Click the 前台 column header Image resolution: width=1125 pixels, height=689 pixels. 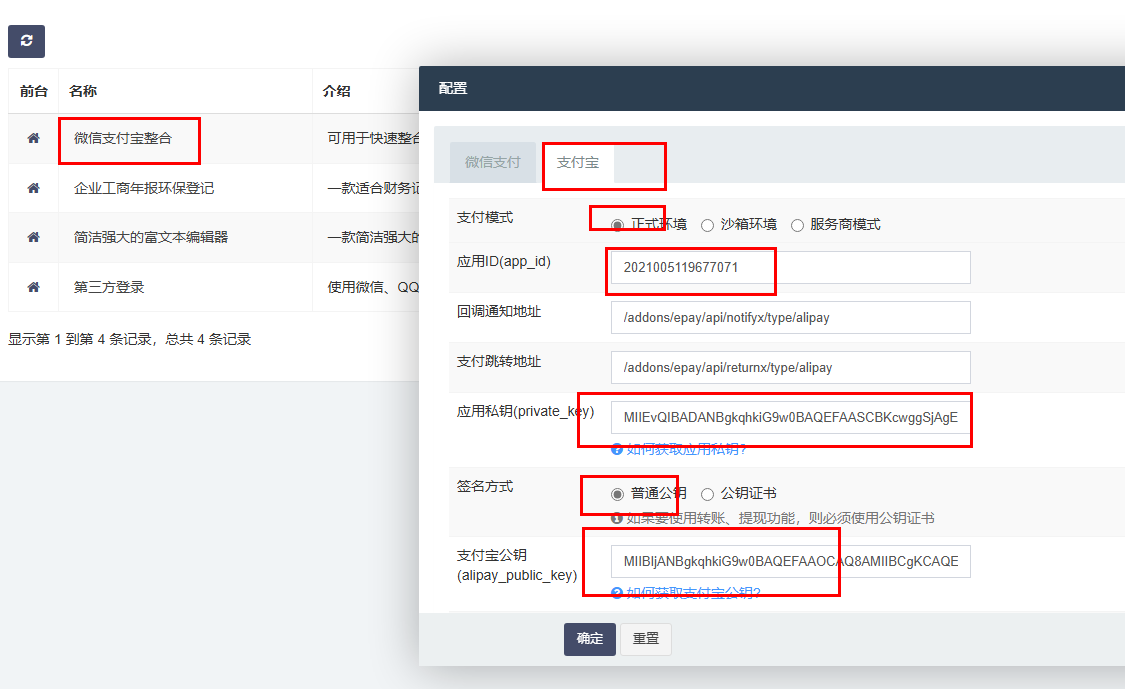34,91
